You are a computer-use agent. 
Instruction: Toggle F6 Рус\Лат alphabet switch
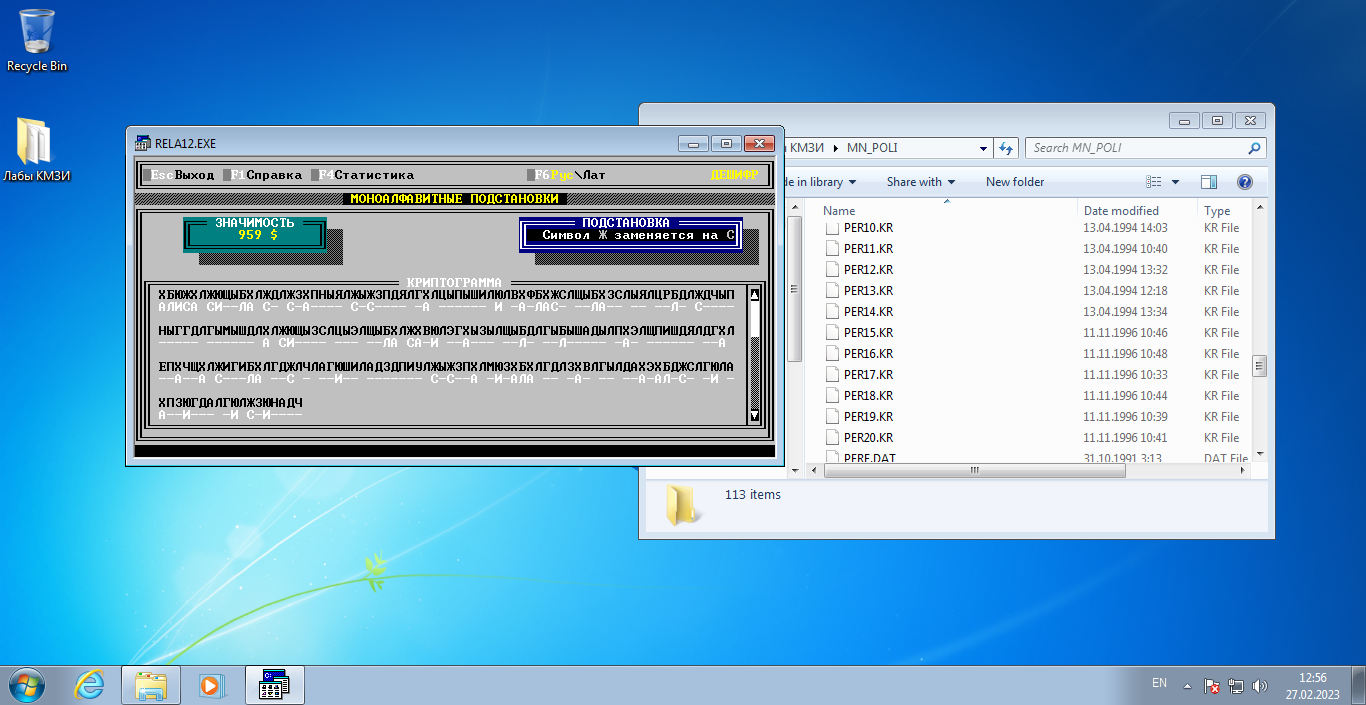(567, 175)
